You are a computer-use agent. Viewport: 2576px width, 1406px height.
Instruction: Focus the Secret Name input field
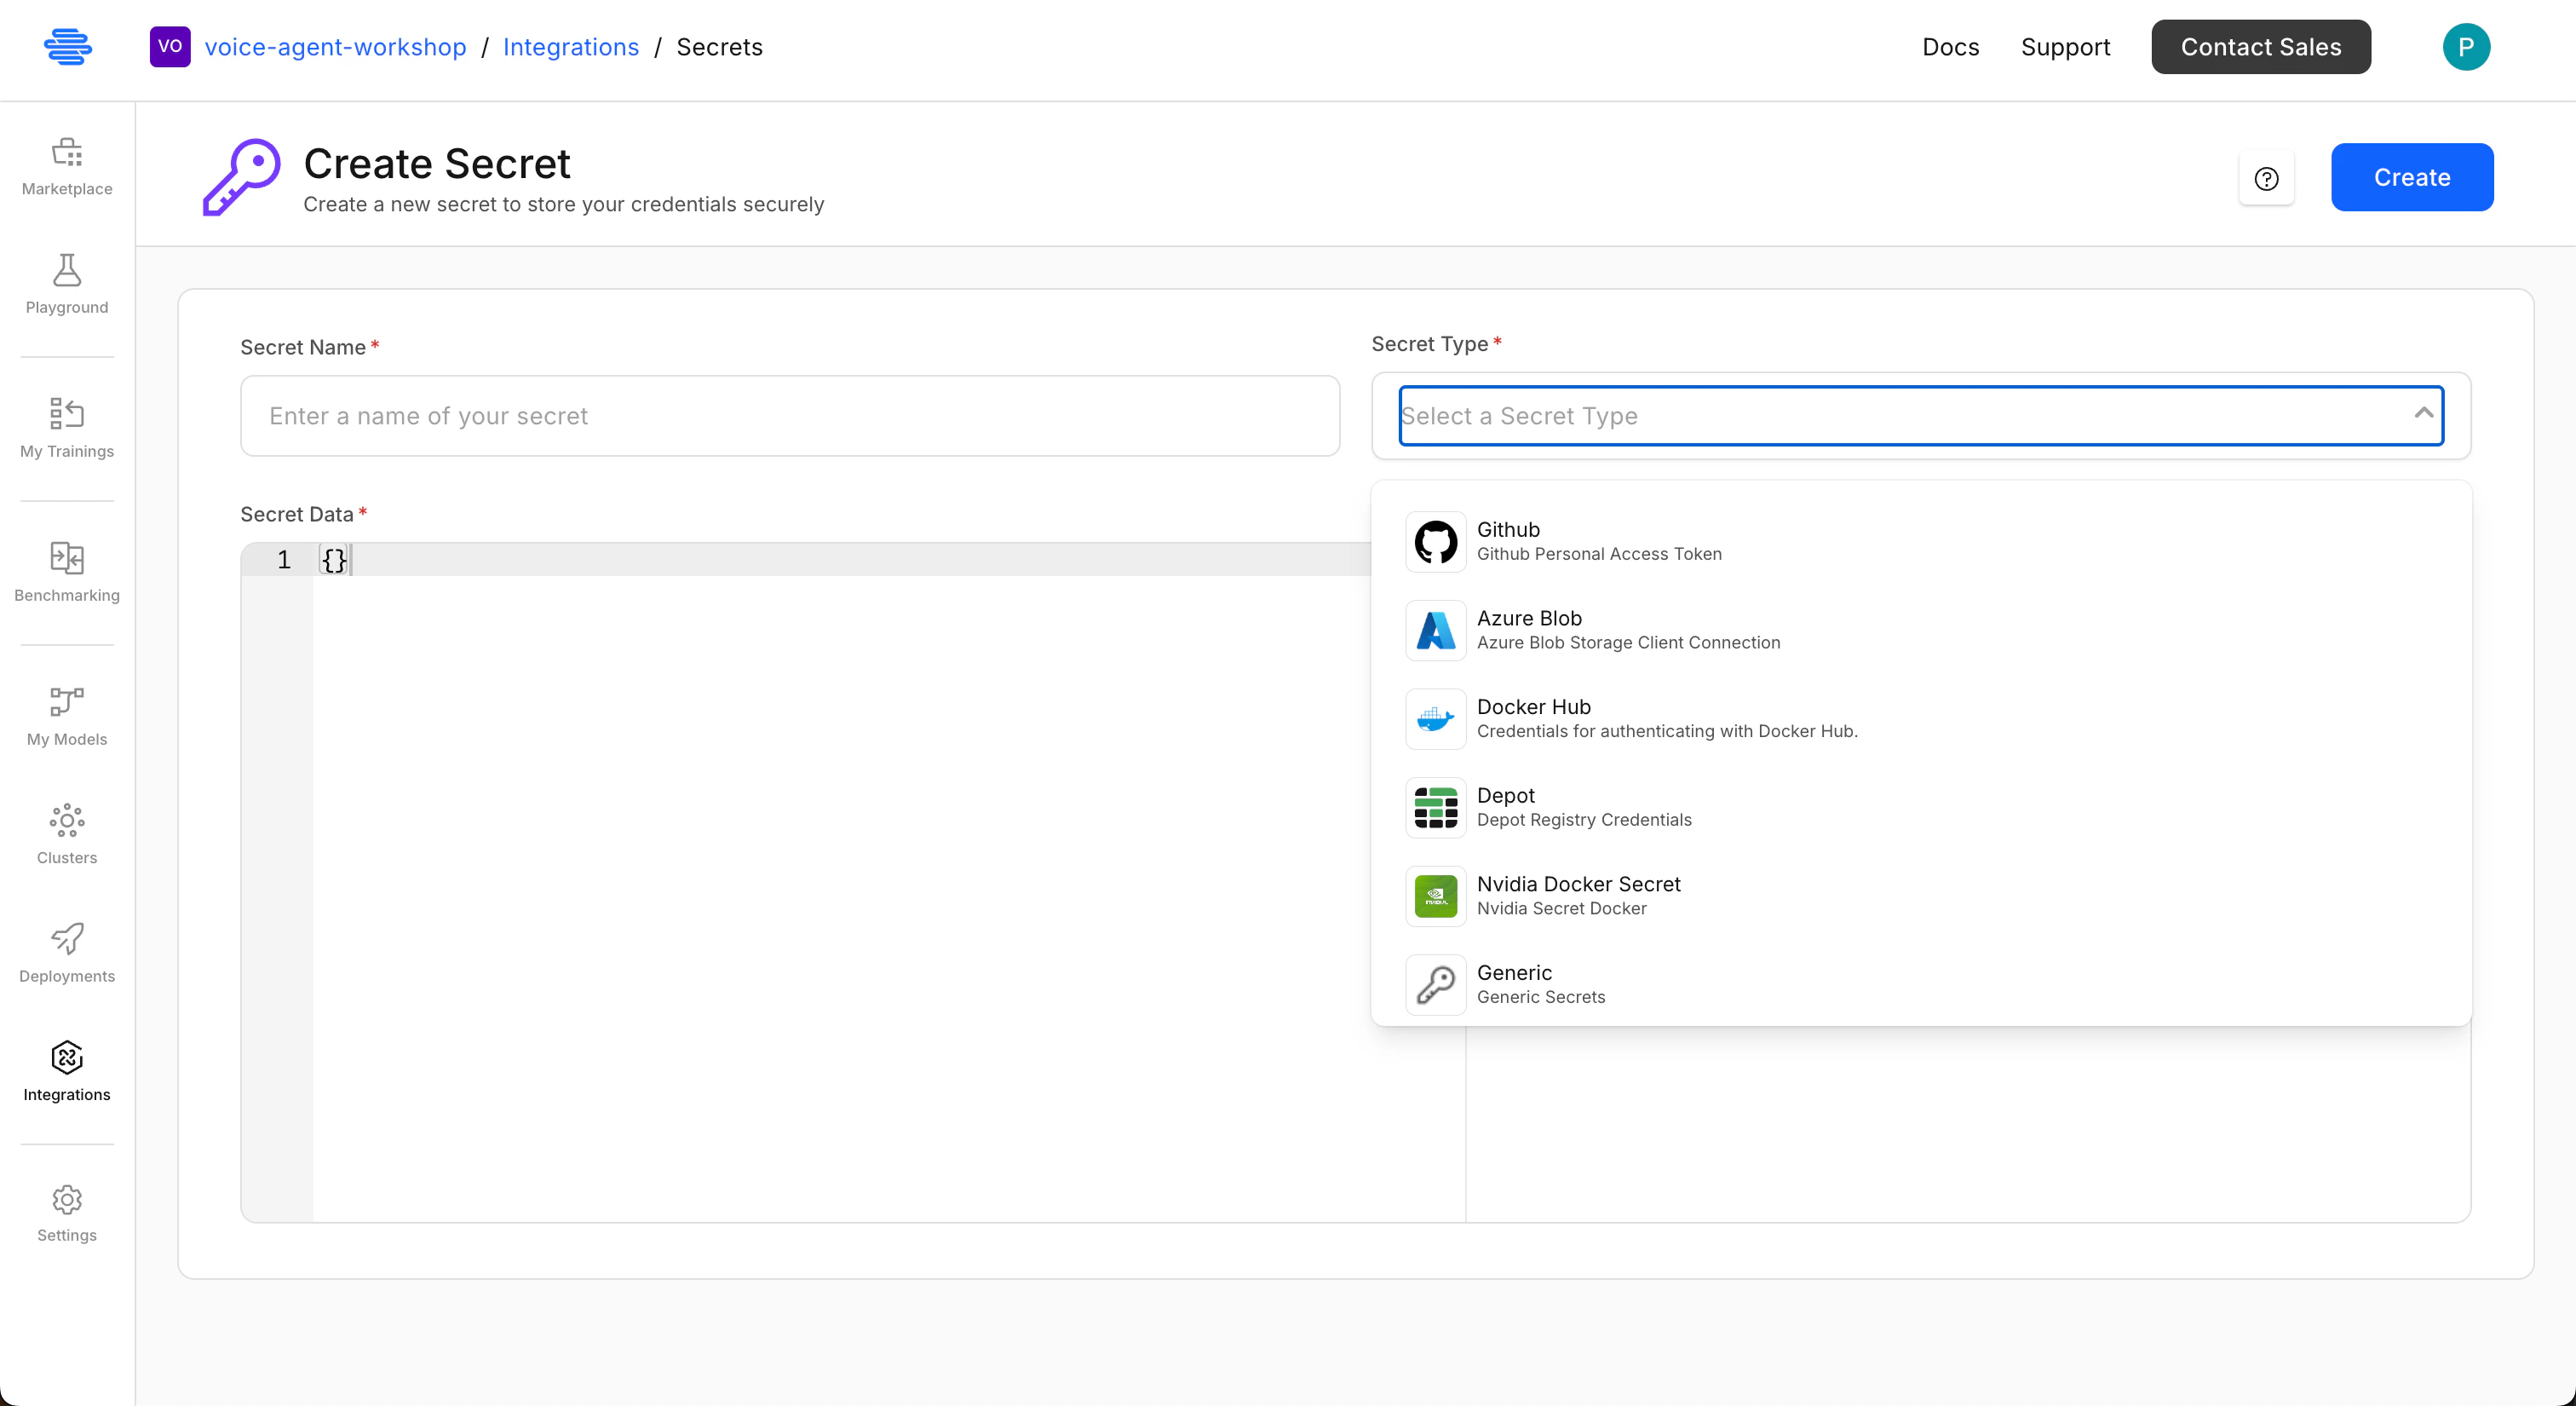point(789,416)
